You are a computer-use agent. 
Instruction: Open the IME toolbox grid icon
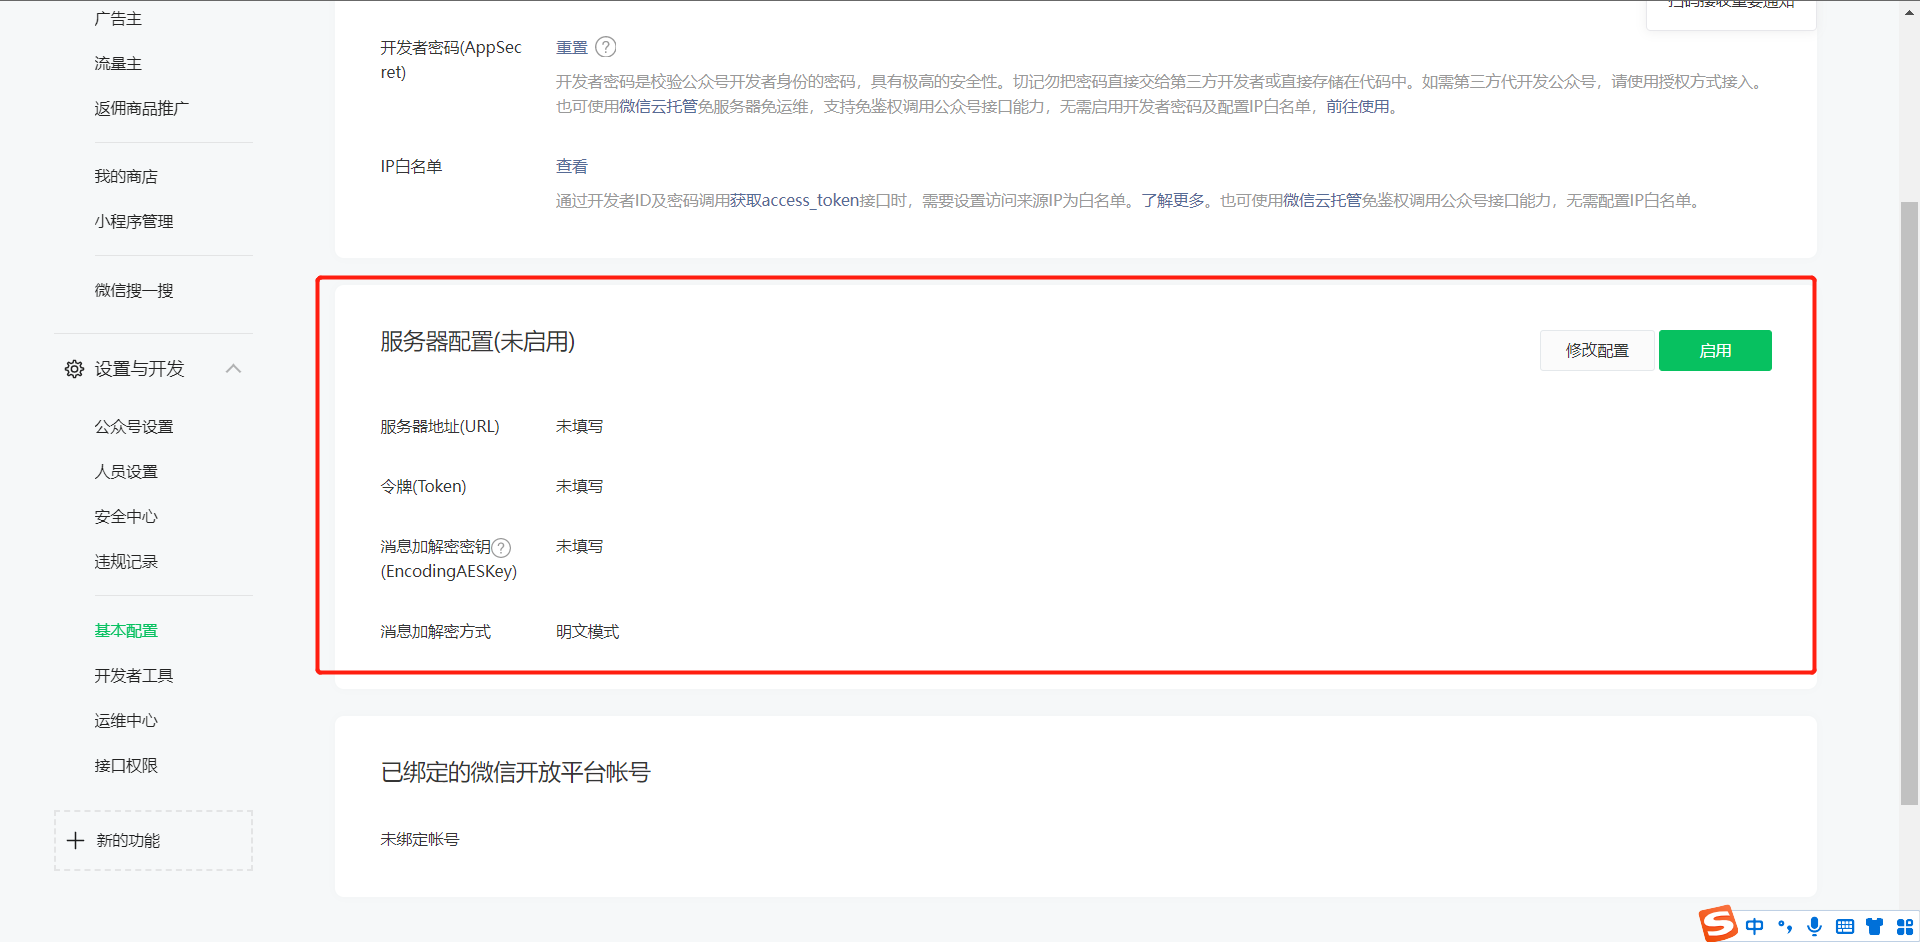[1905, 926]
